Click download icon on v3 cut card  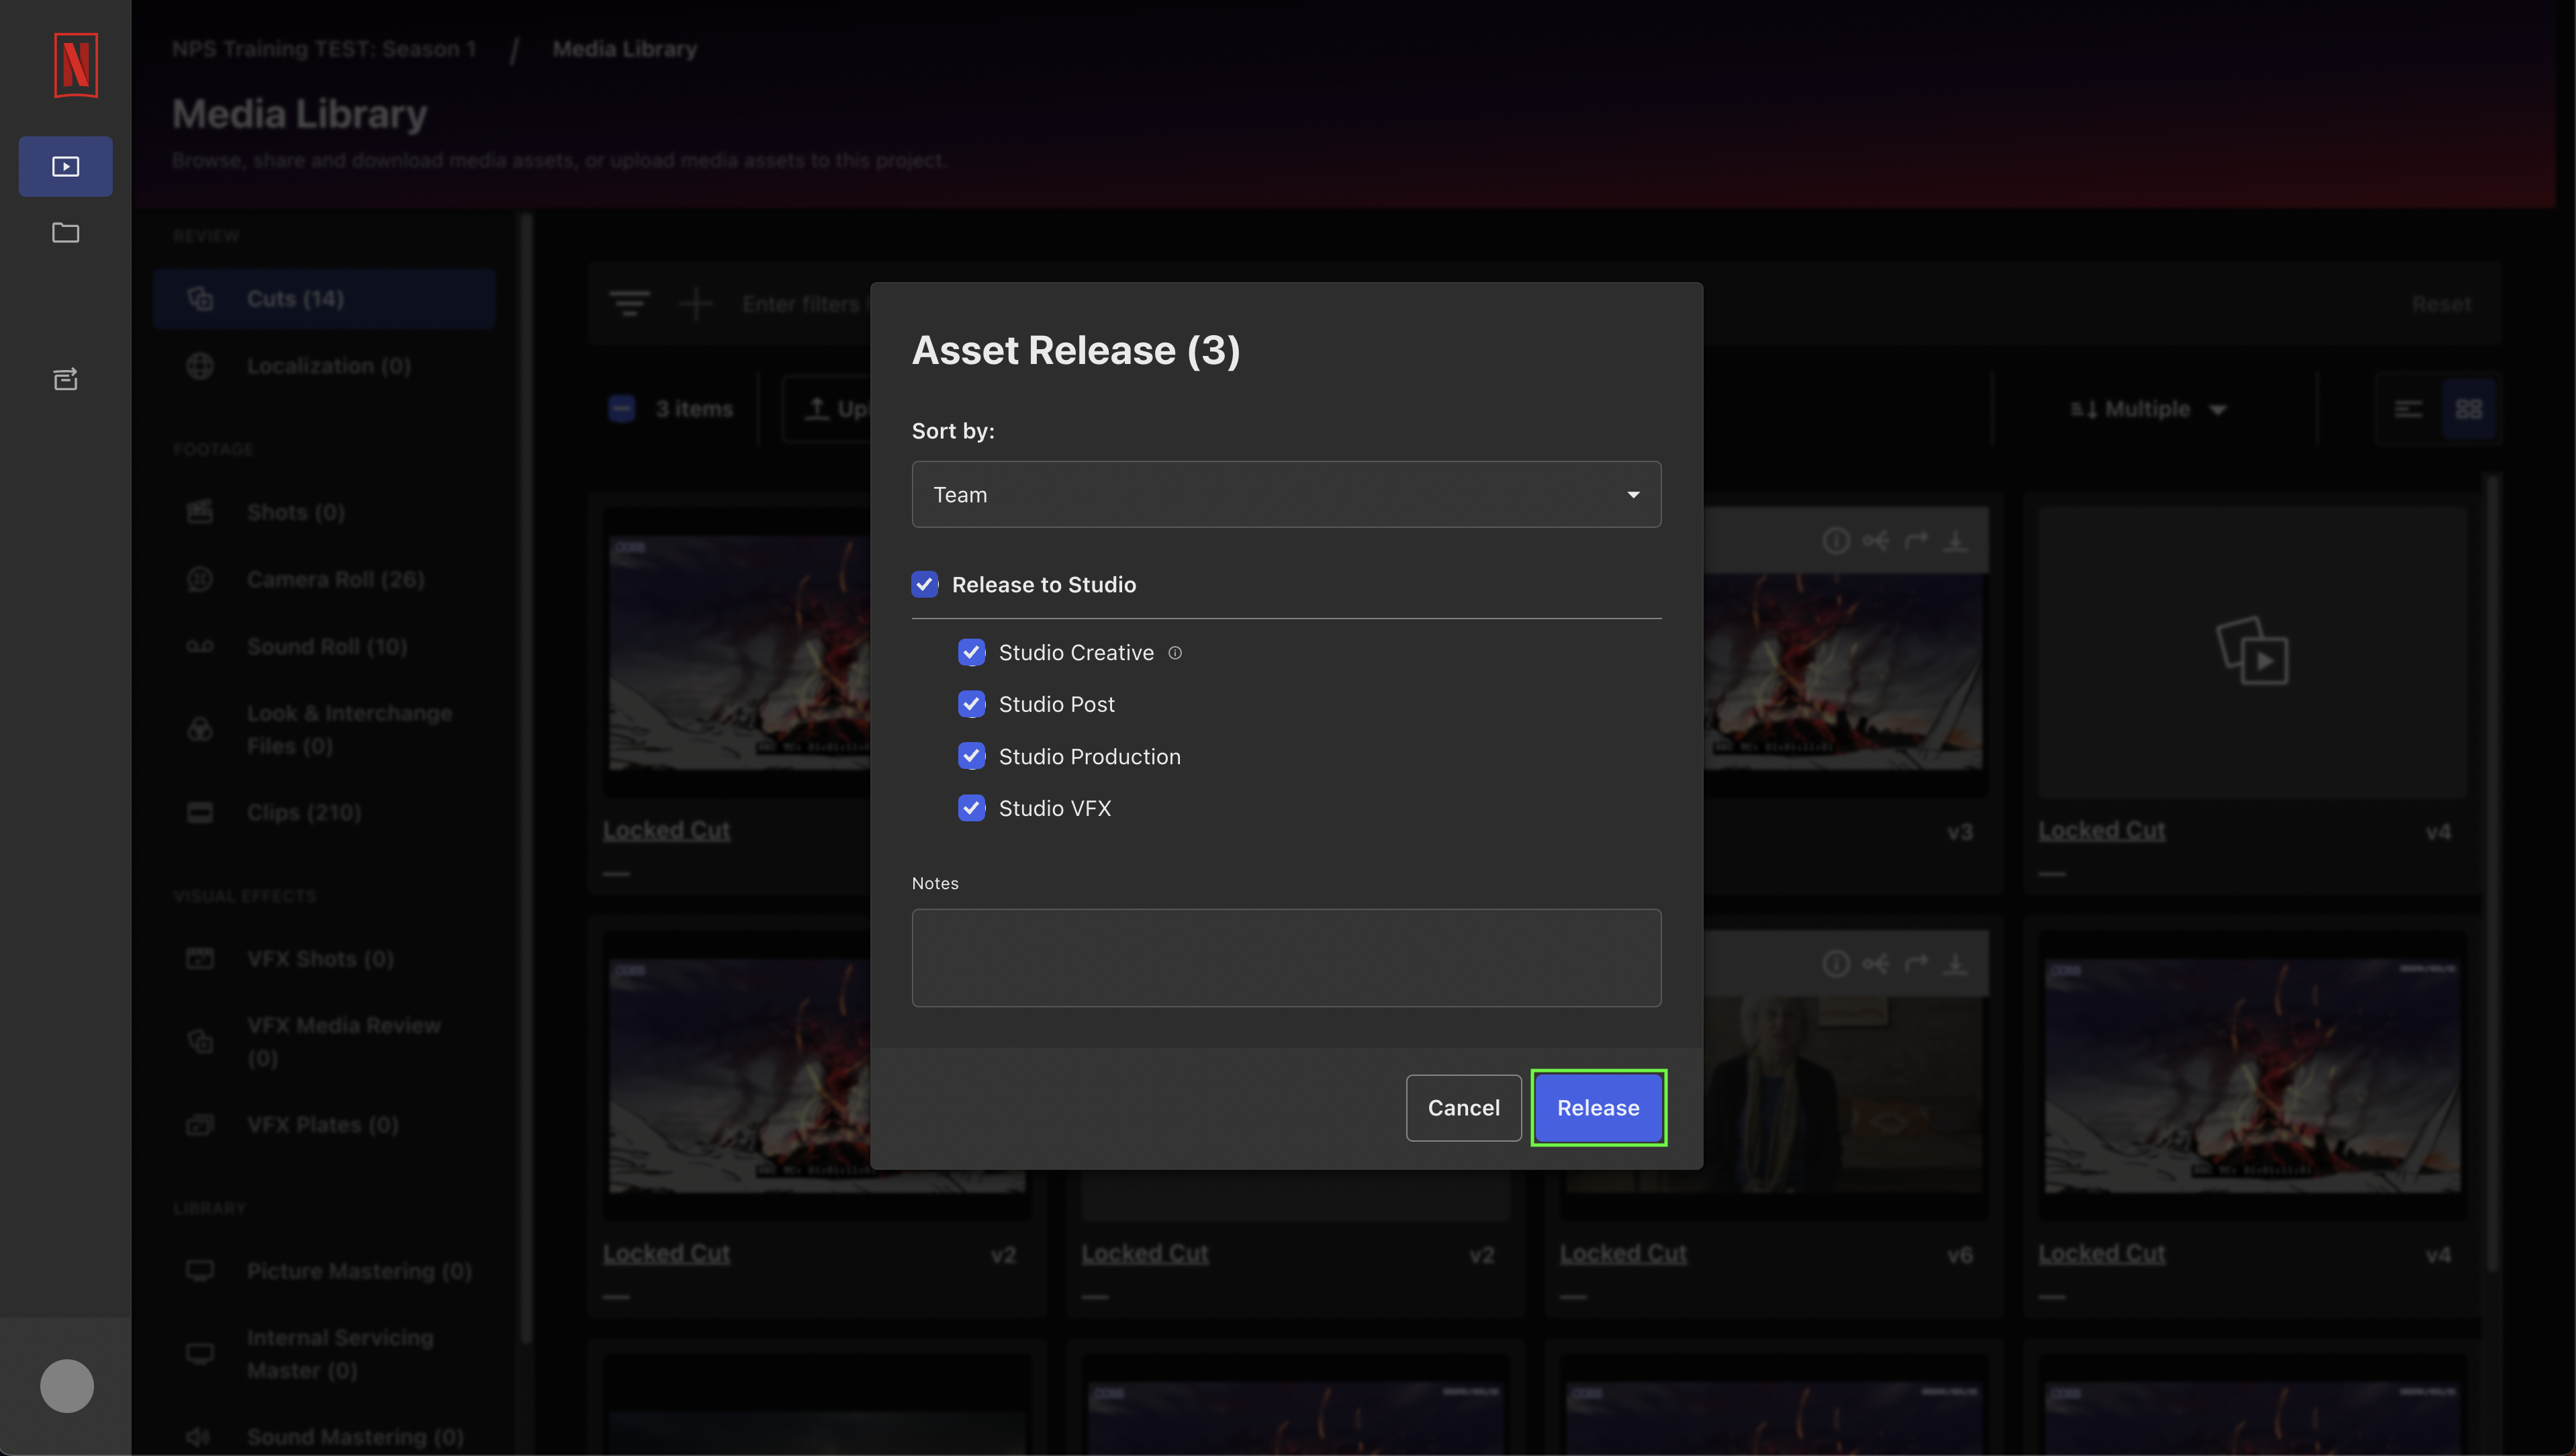1955,541
